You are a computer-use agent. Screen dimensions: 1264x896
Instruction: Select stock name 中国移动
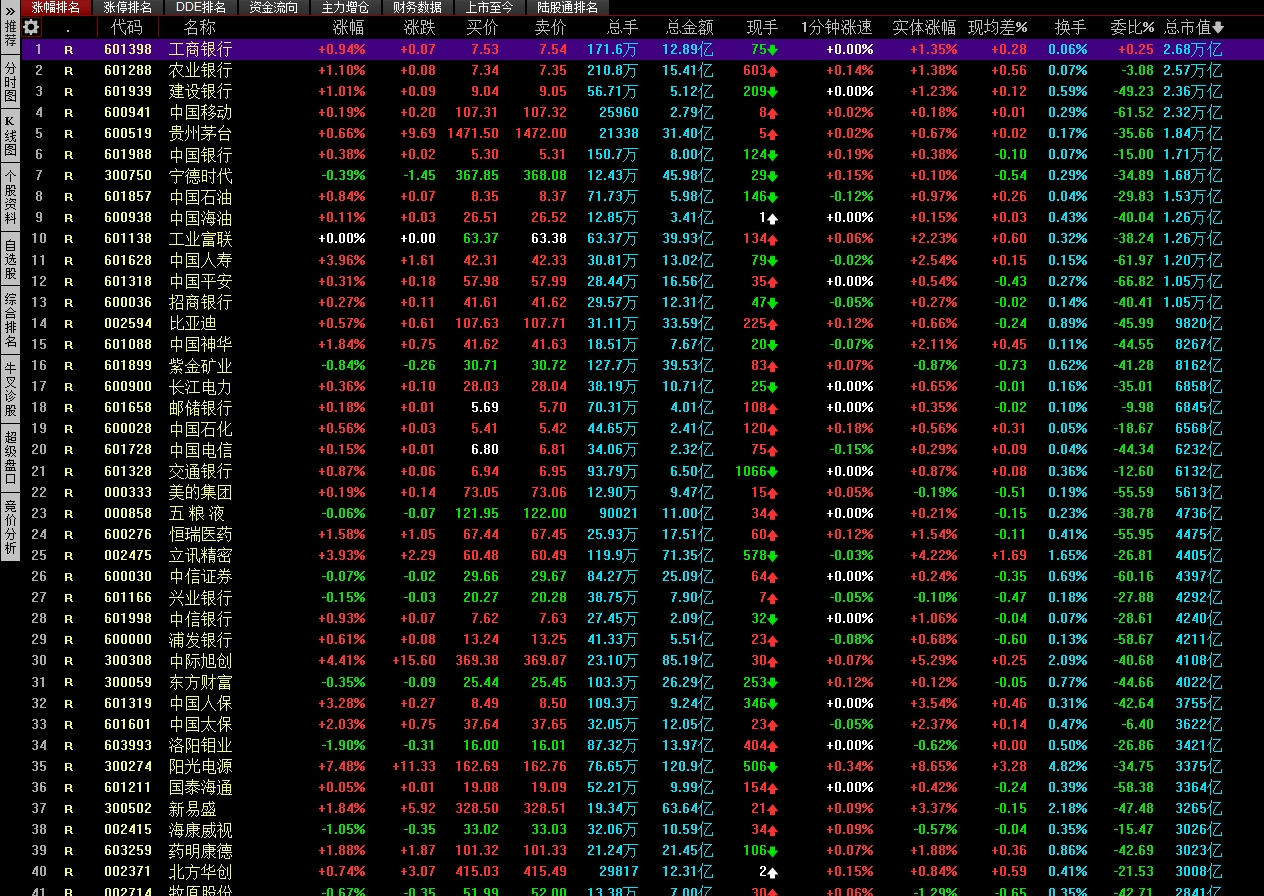(200, 112)
